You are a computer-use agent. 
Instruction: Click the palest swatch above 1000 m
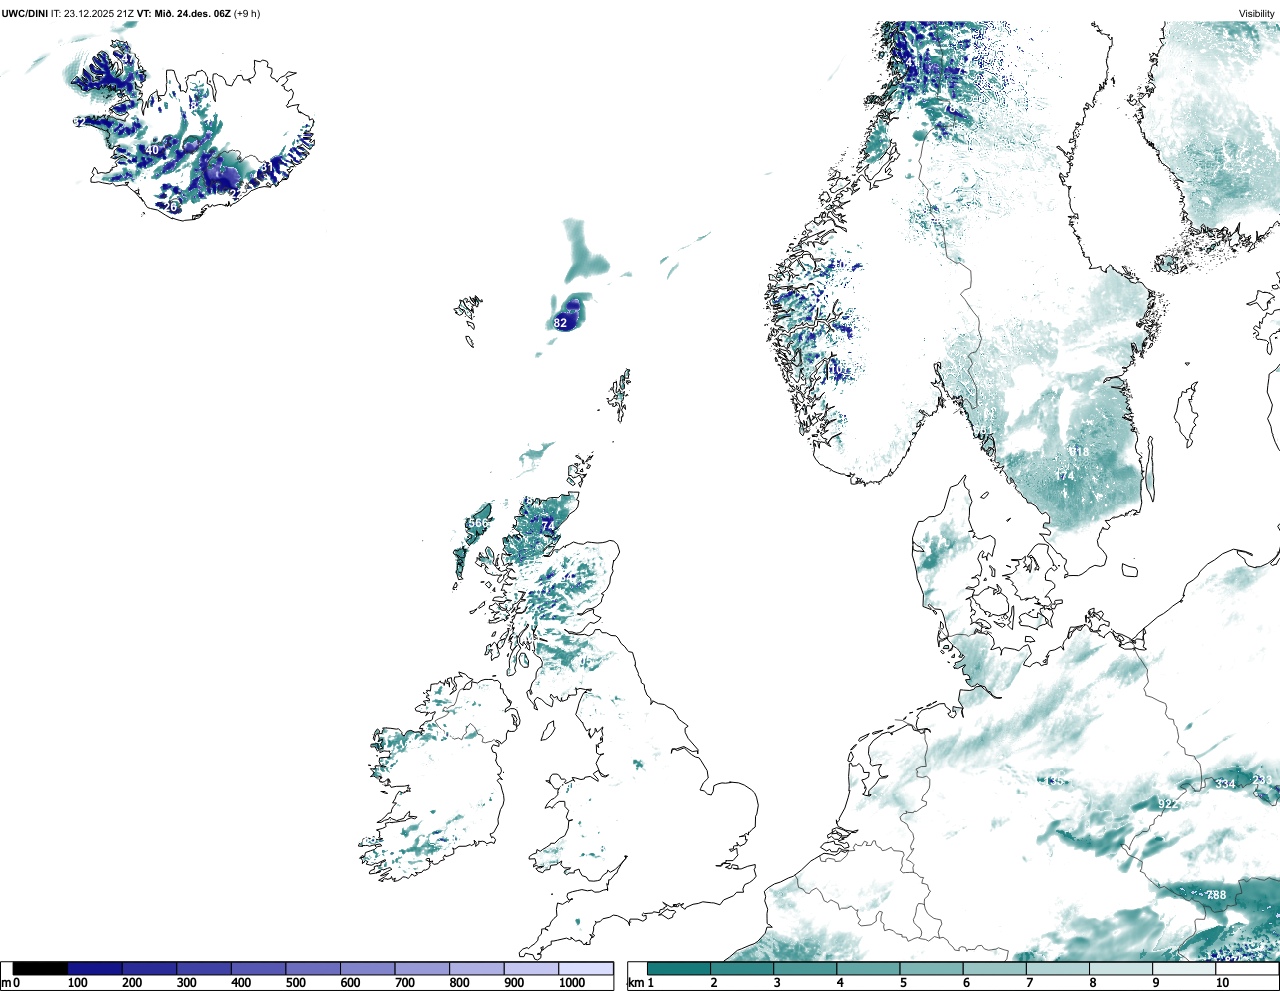pos(586,968)
